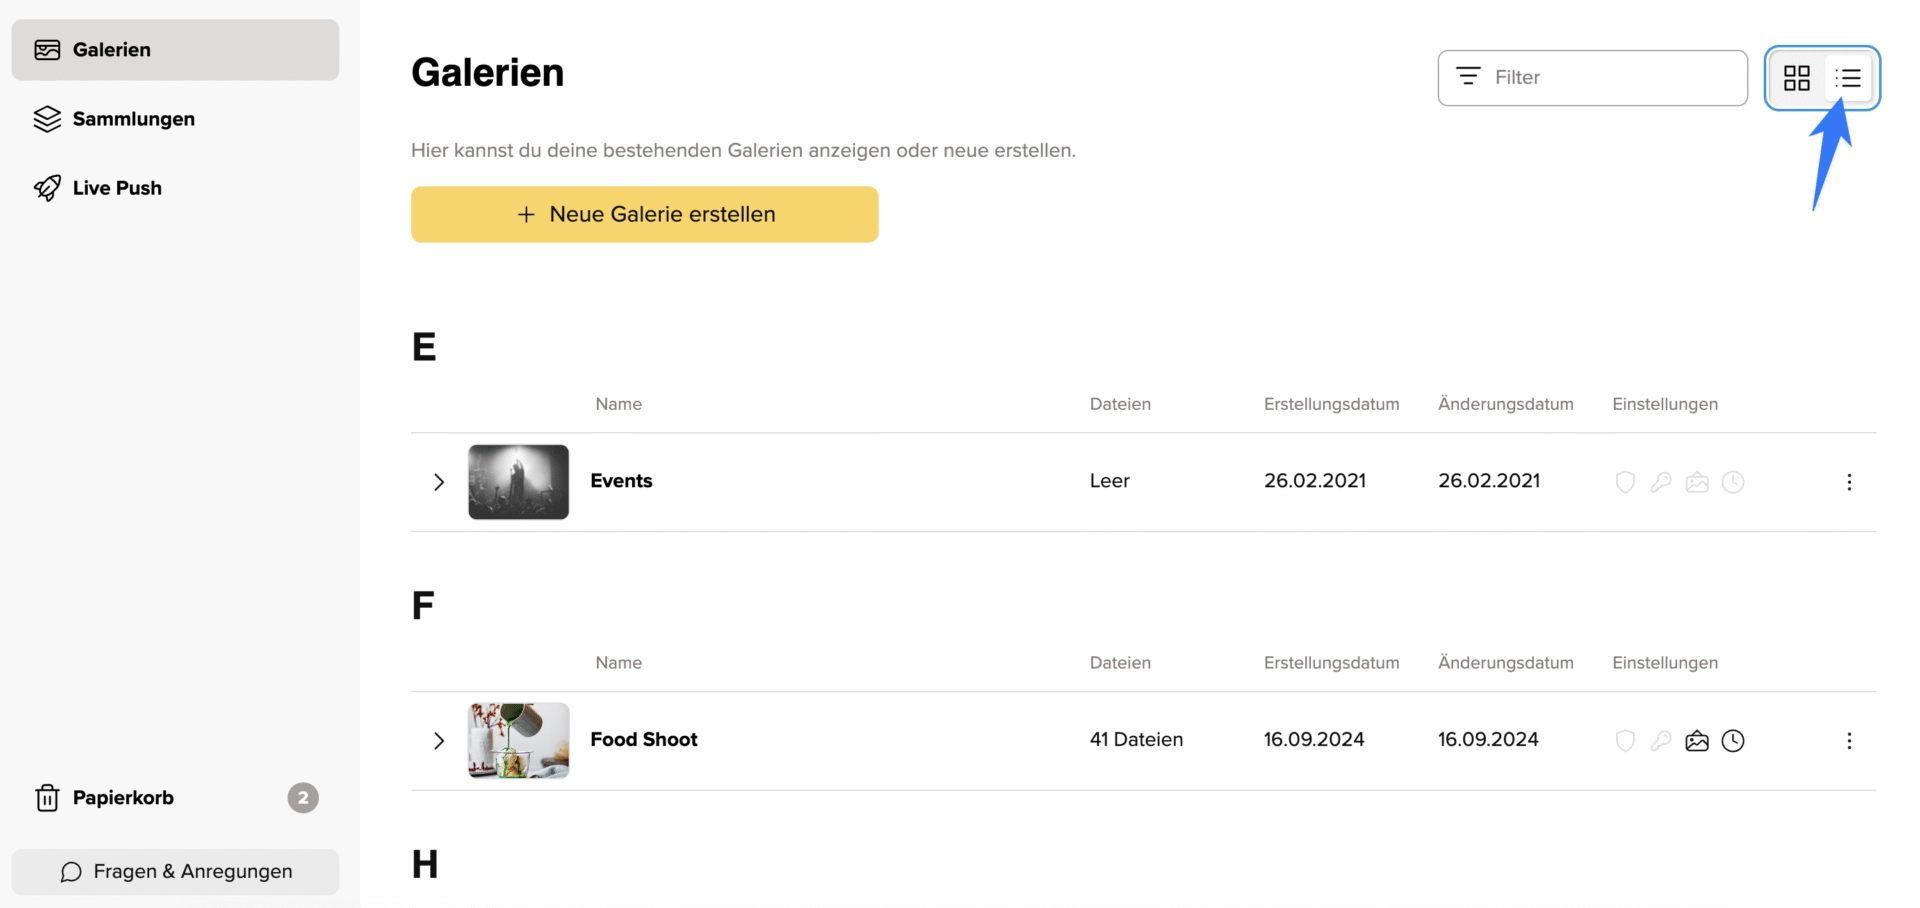Click Neue Galerie erstellen button
The width and height of the screenshot is (1920, 908).
pyautogui.click(x=644, y=214)
